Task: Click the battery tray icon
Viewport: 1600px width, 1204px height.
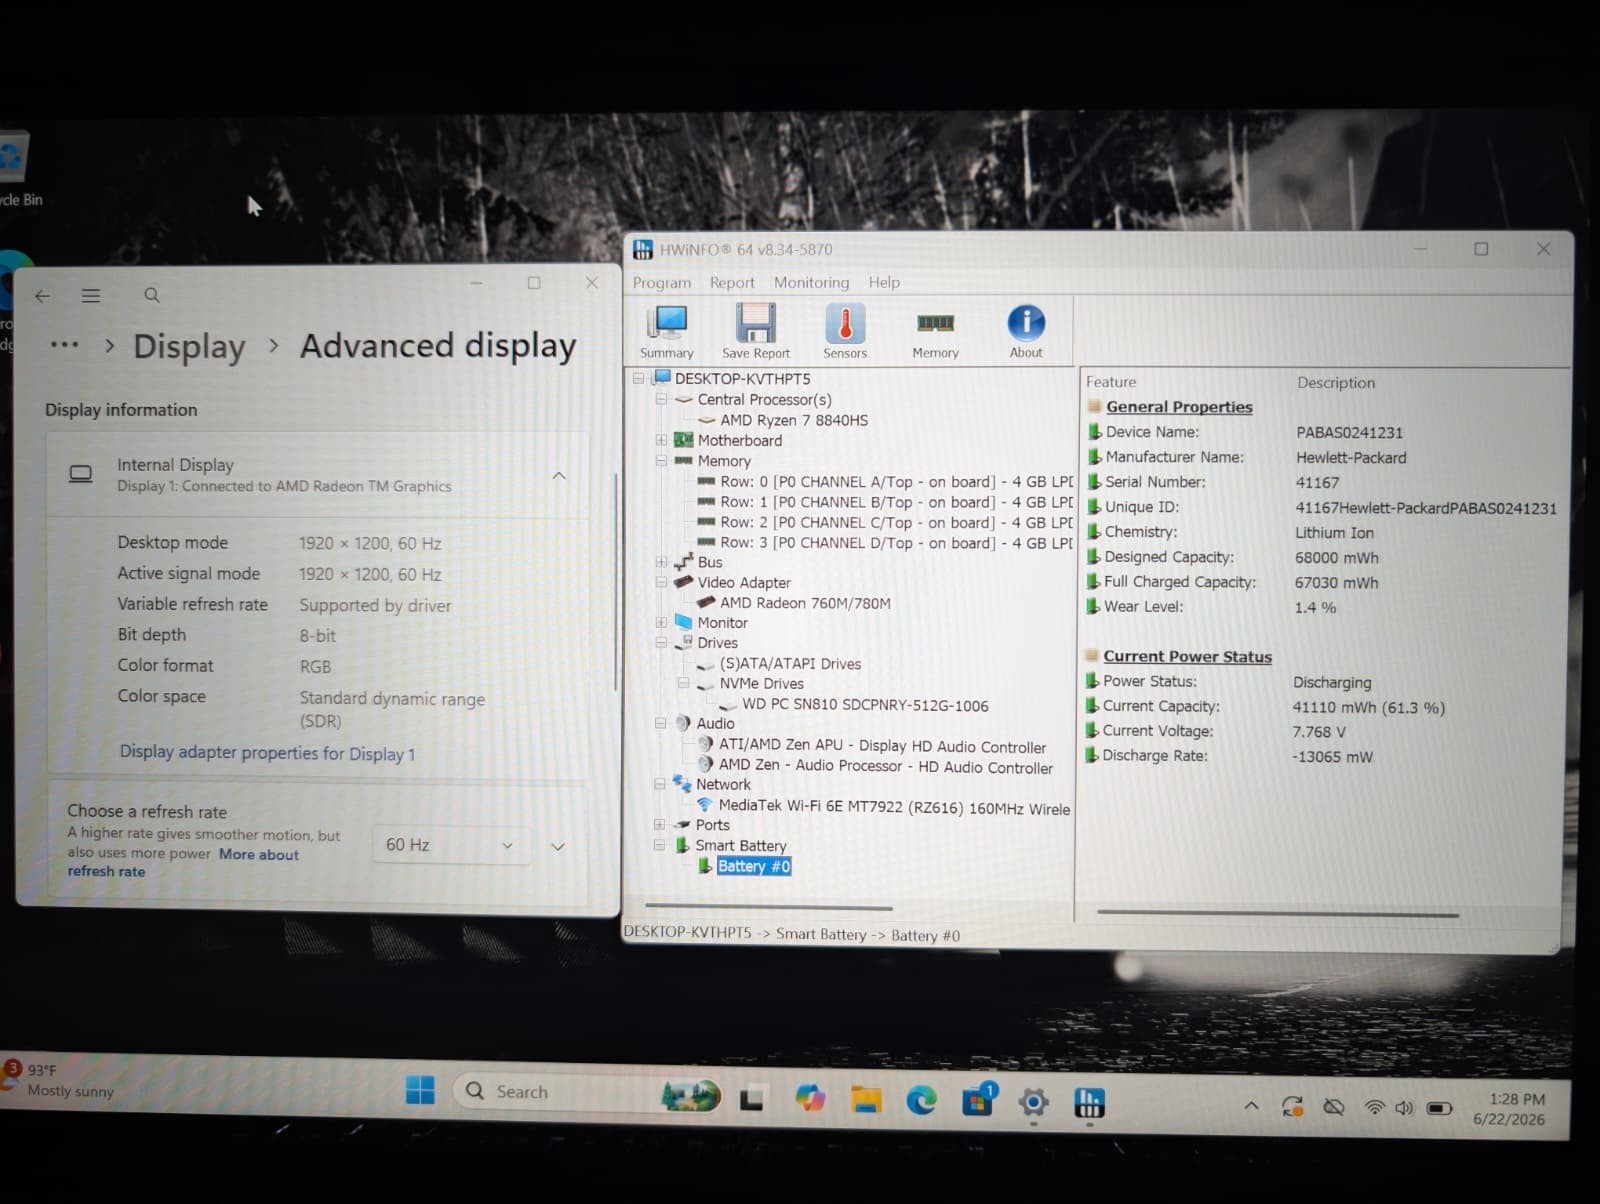Action: pos(1440,1108)
